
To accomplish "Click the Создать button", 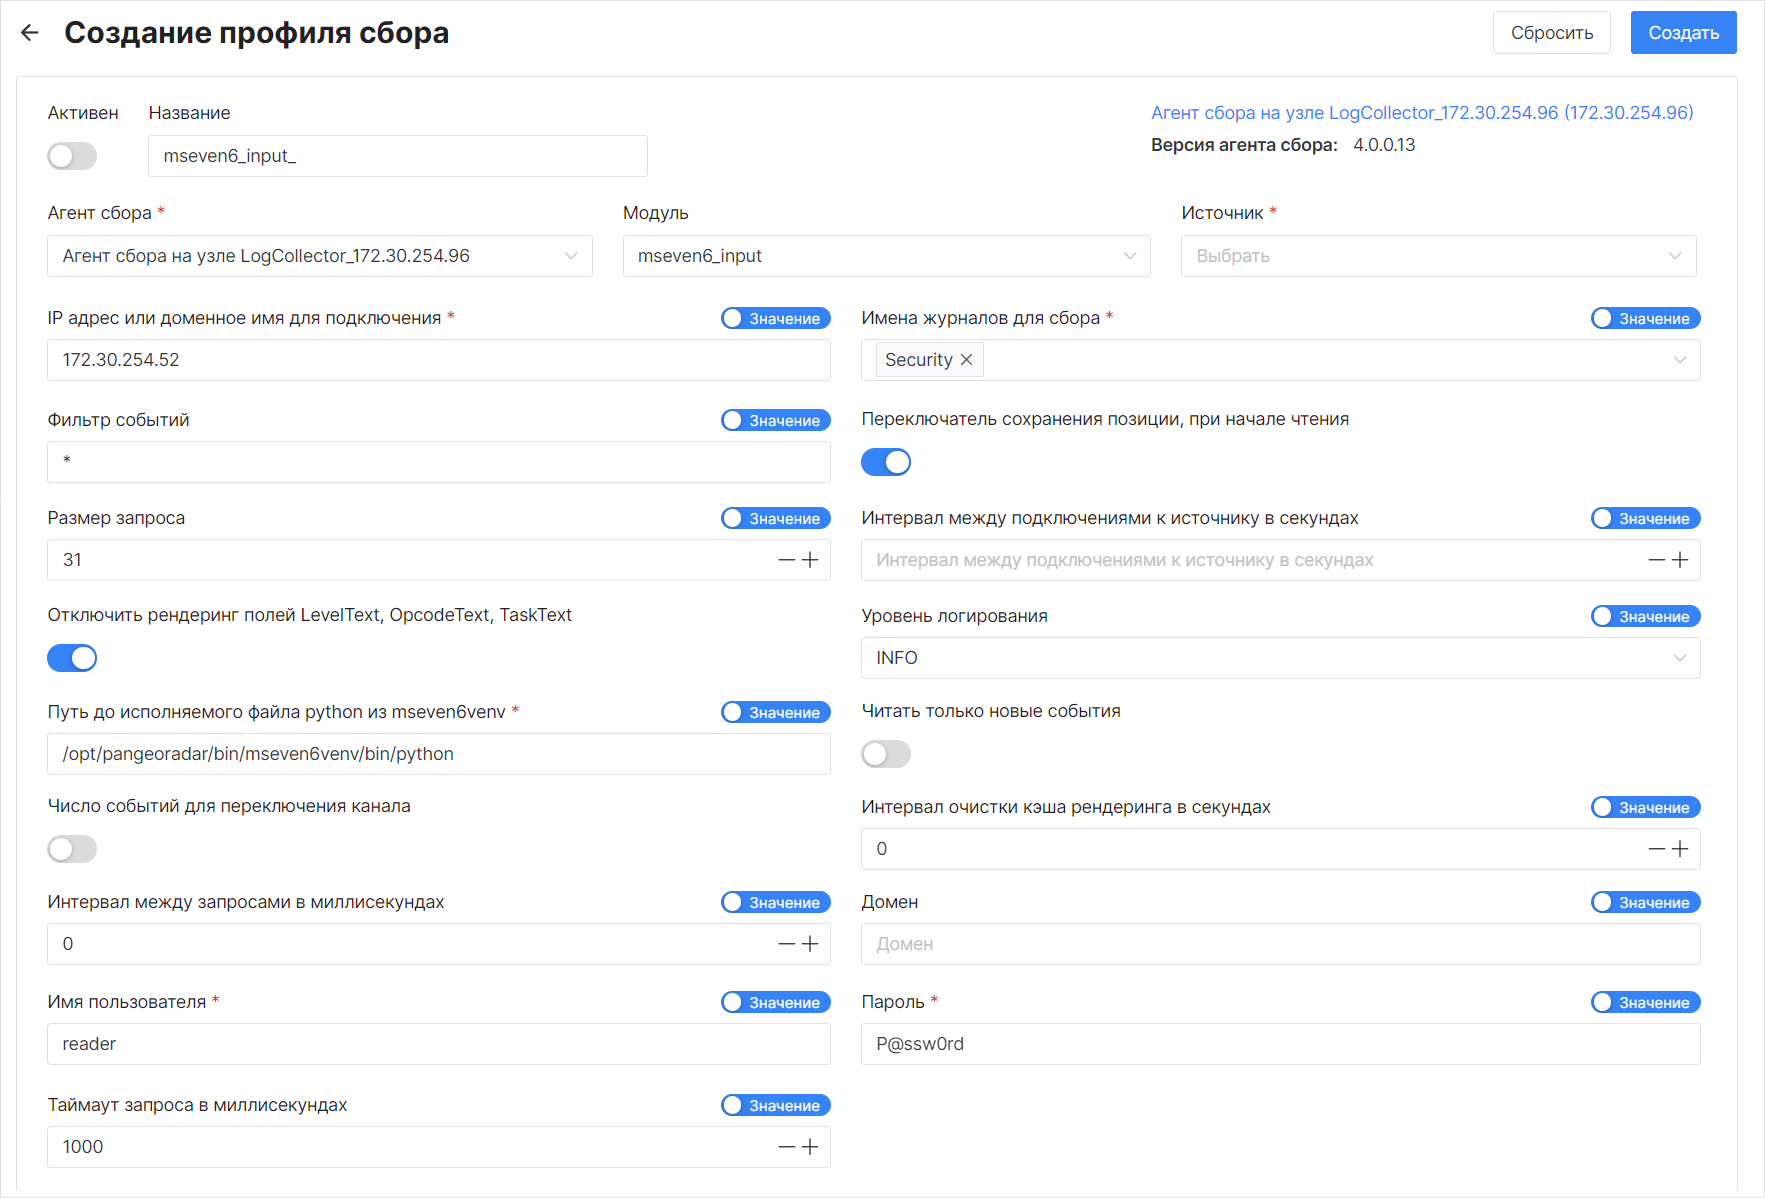I will (x=1683, y=33).
